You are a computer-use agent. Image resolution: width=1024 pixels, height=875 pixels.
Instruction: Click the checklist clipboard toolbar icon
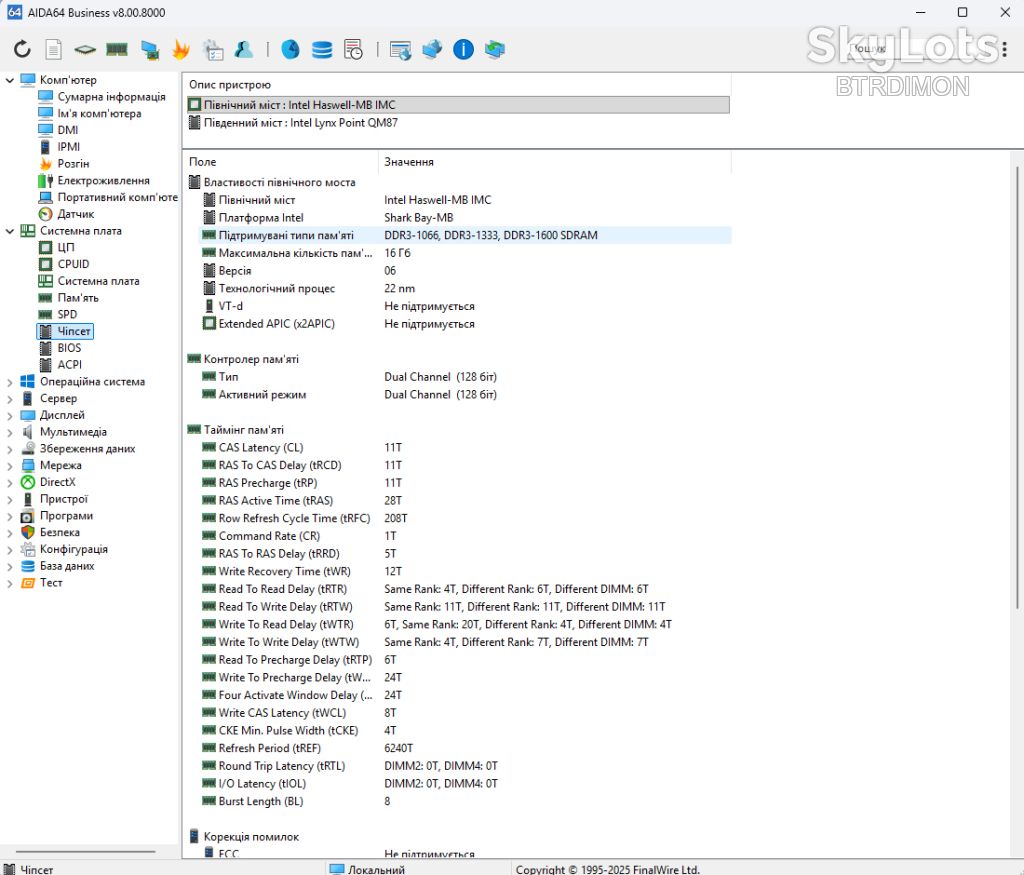213,50
